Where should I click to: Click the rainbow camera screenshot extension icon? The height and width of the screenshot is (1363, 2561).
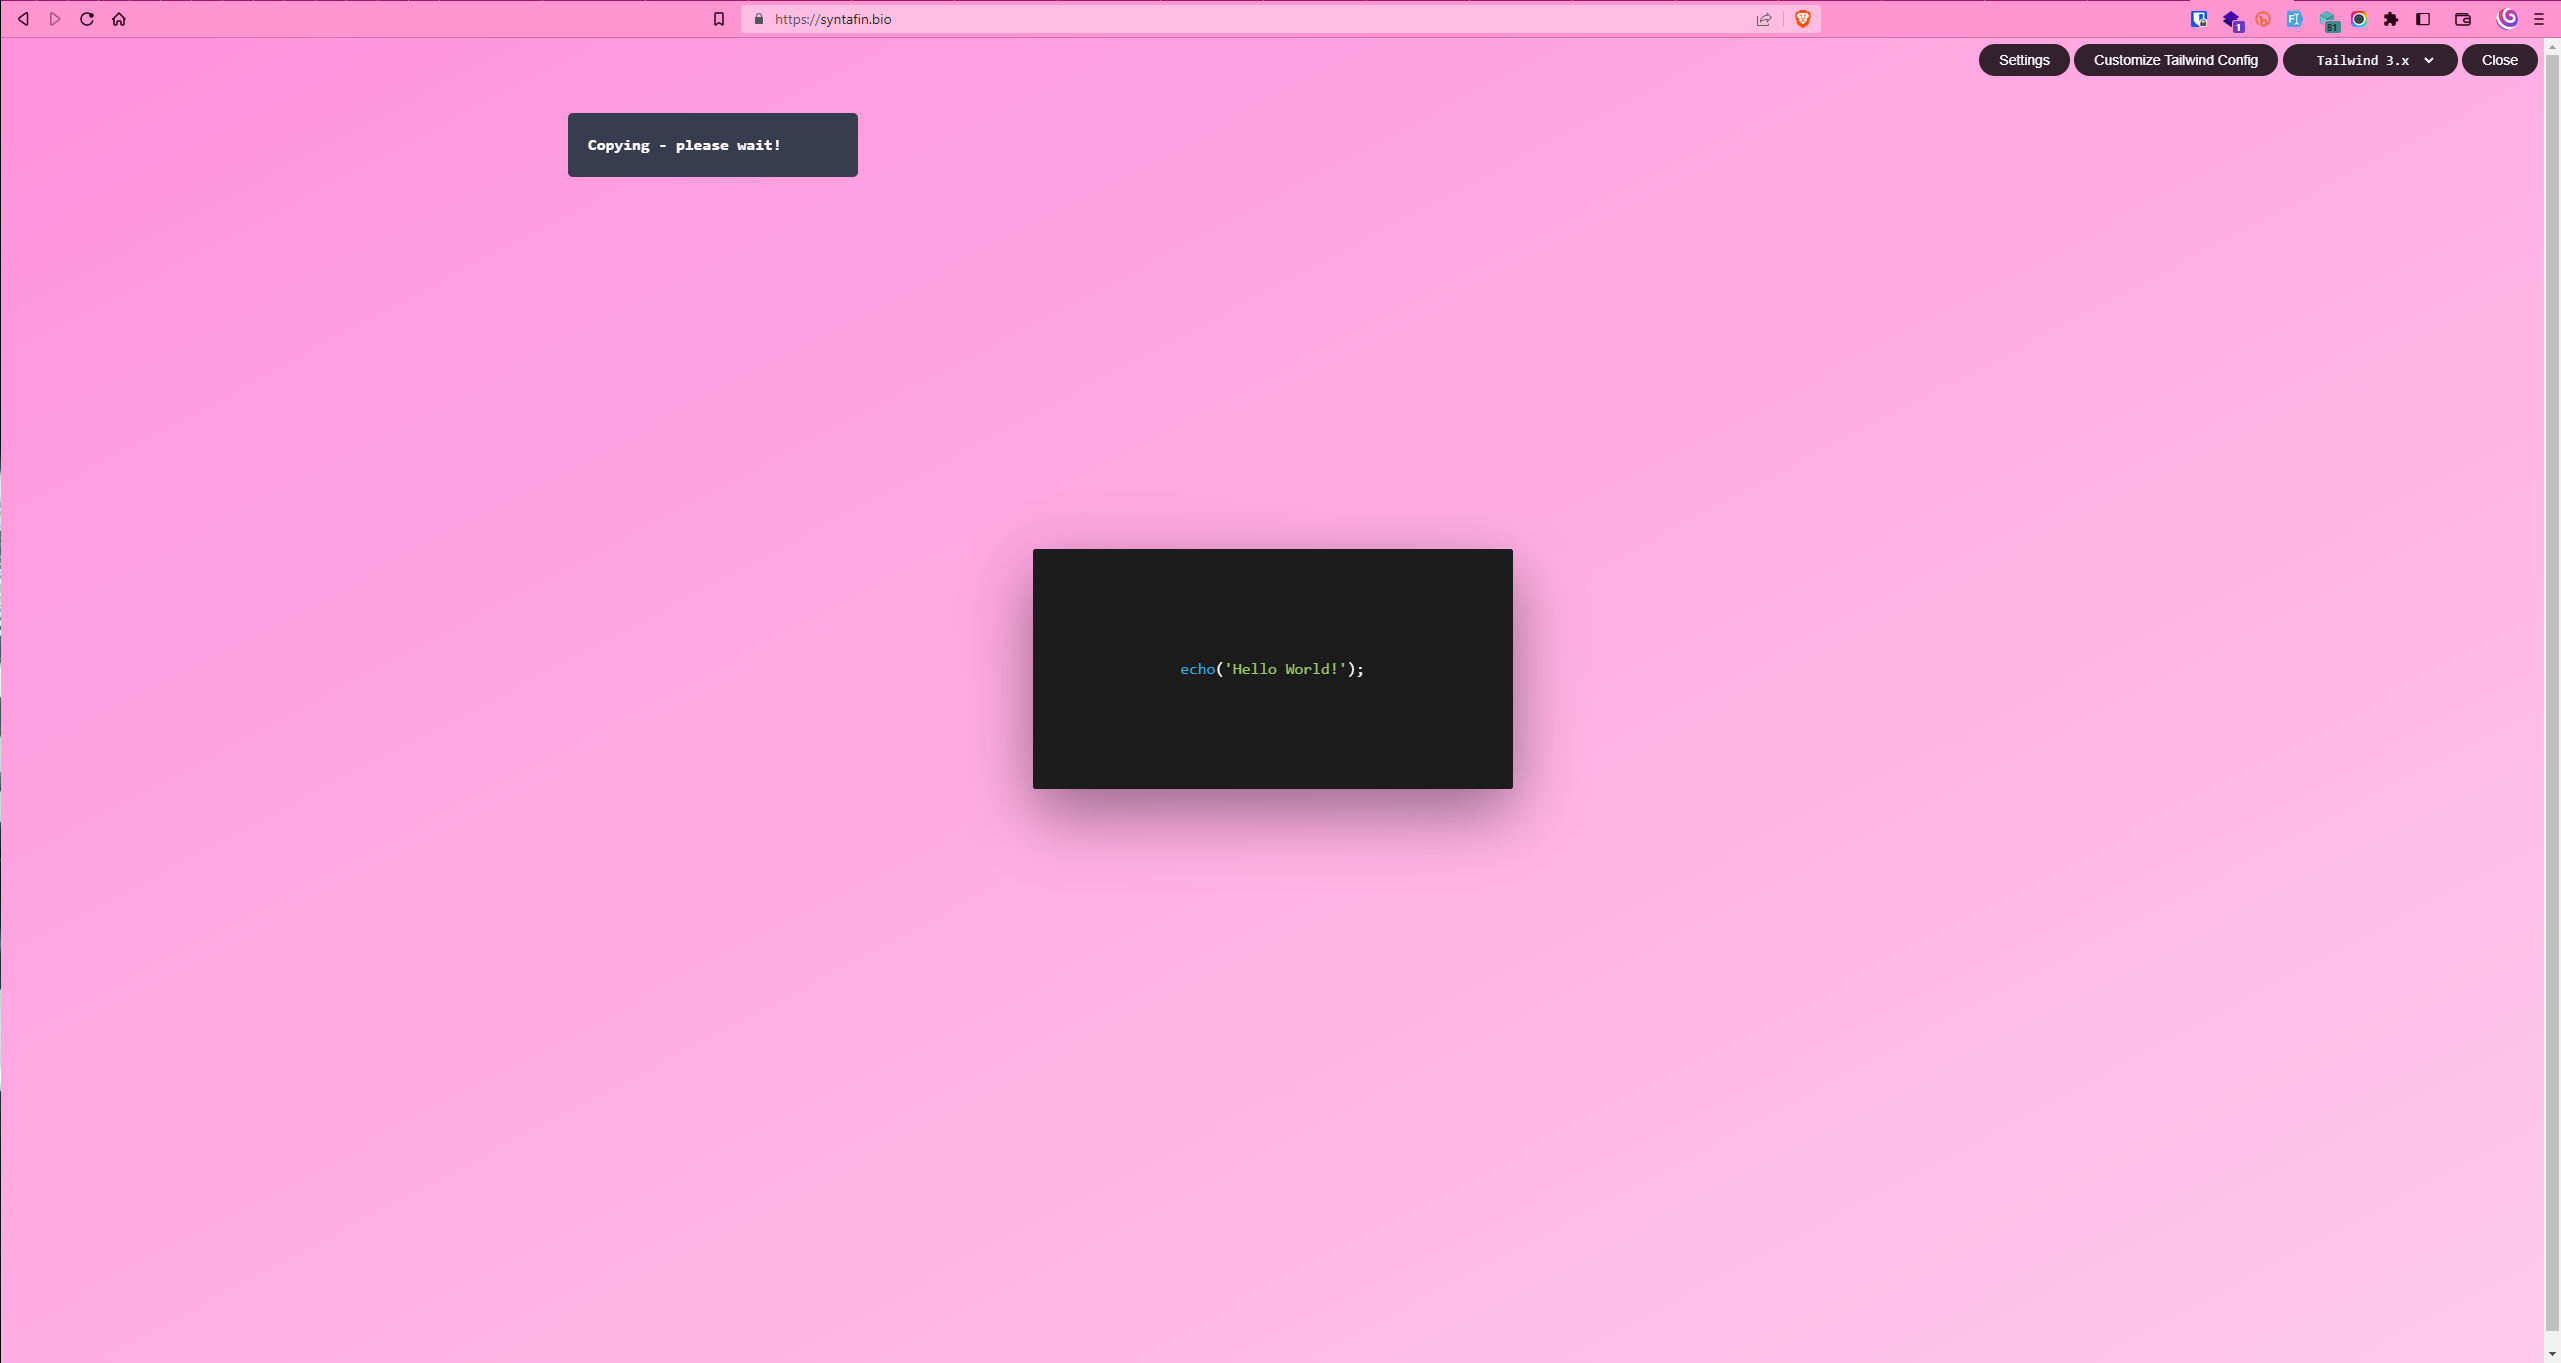coord(2359,19)
